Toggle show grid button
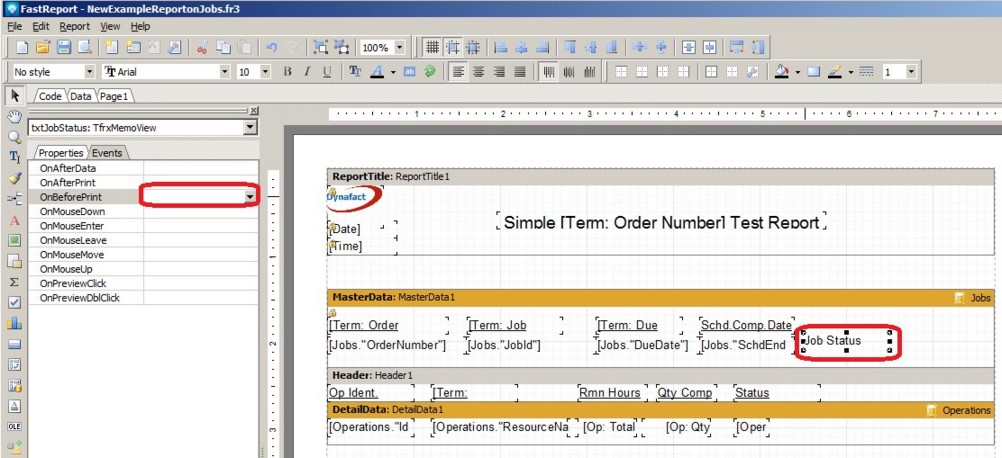This screenshot has height=458, width=1002. [432, 47]
